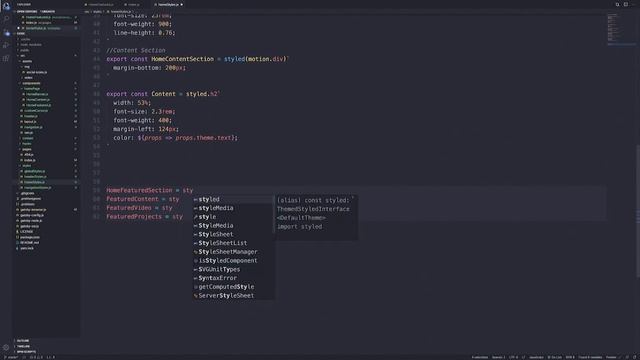Click 'FeaturedProjects' in the code

[x=134, y=217]
